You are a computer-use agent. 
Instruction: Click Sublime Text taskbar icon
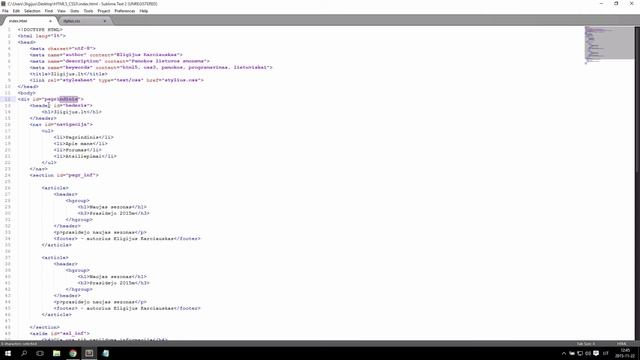coord(89,353)
